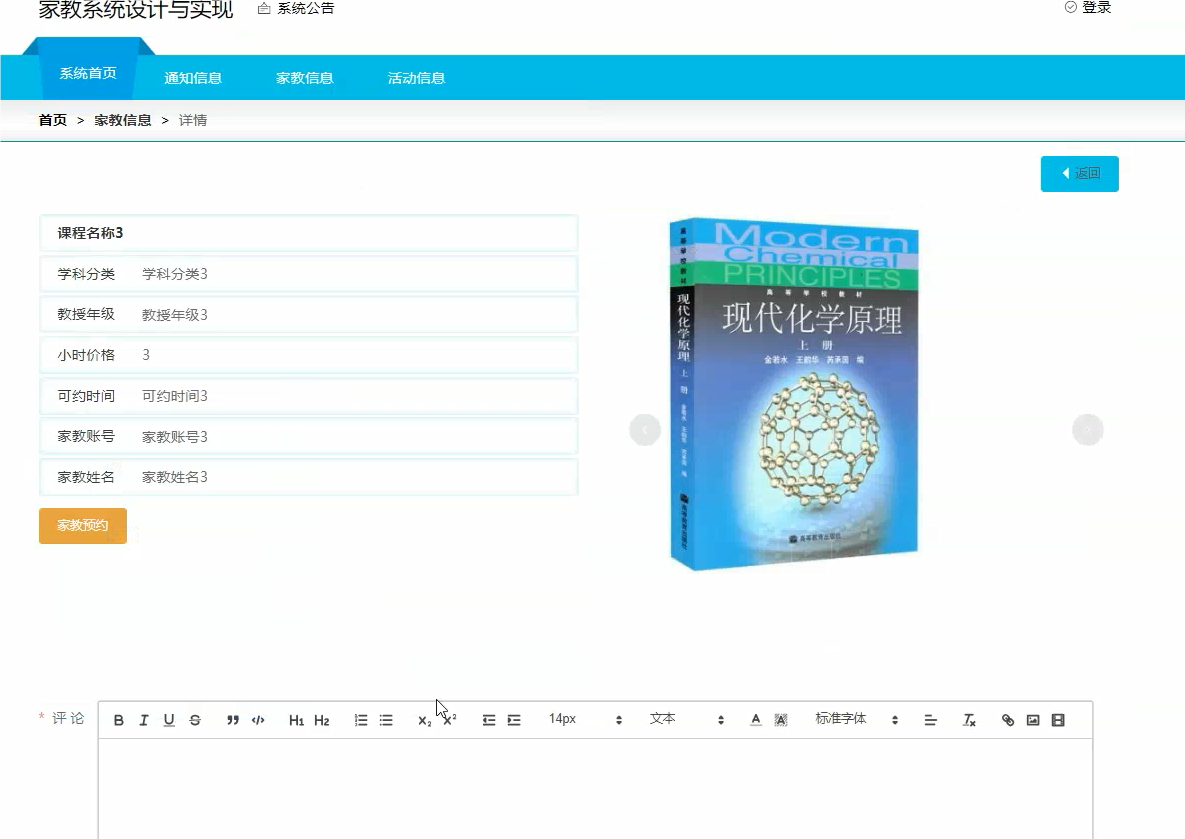Insert a blockquote in the editor
The image size is (1185, 839).
pyautogui.click(x=233, y=720)
